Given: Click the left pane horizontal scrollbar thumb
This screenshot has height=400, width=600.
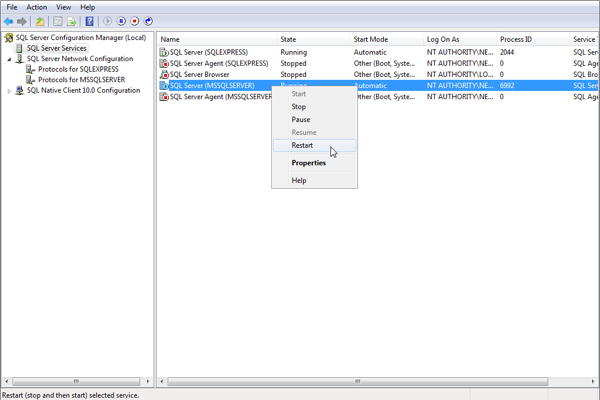Looking at the screenshot, I should [x=76, y=382].
